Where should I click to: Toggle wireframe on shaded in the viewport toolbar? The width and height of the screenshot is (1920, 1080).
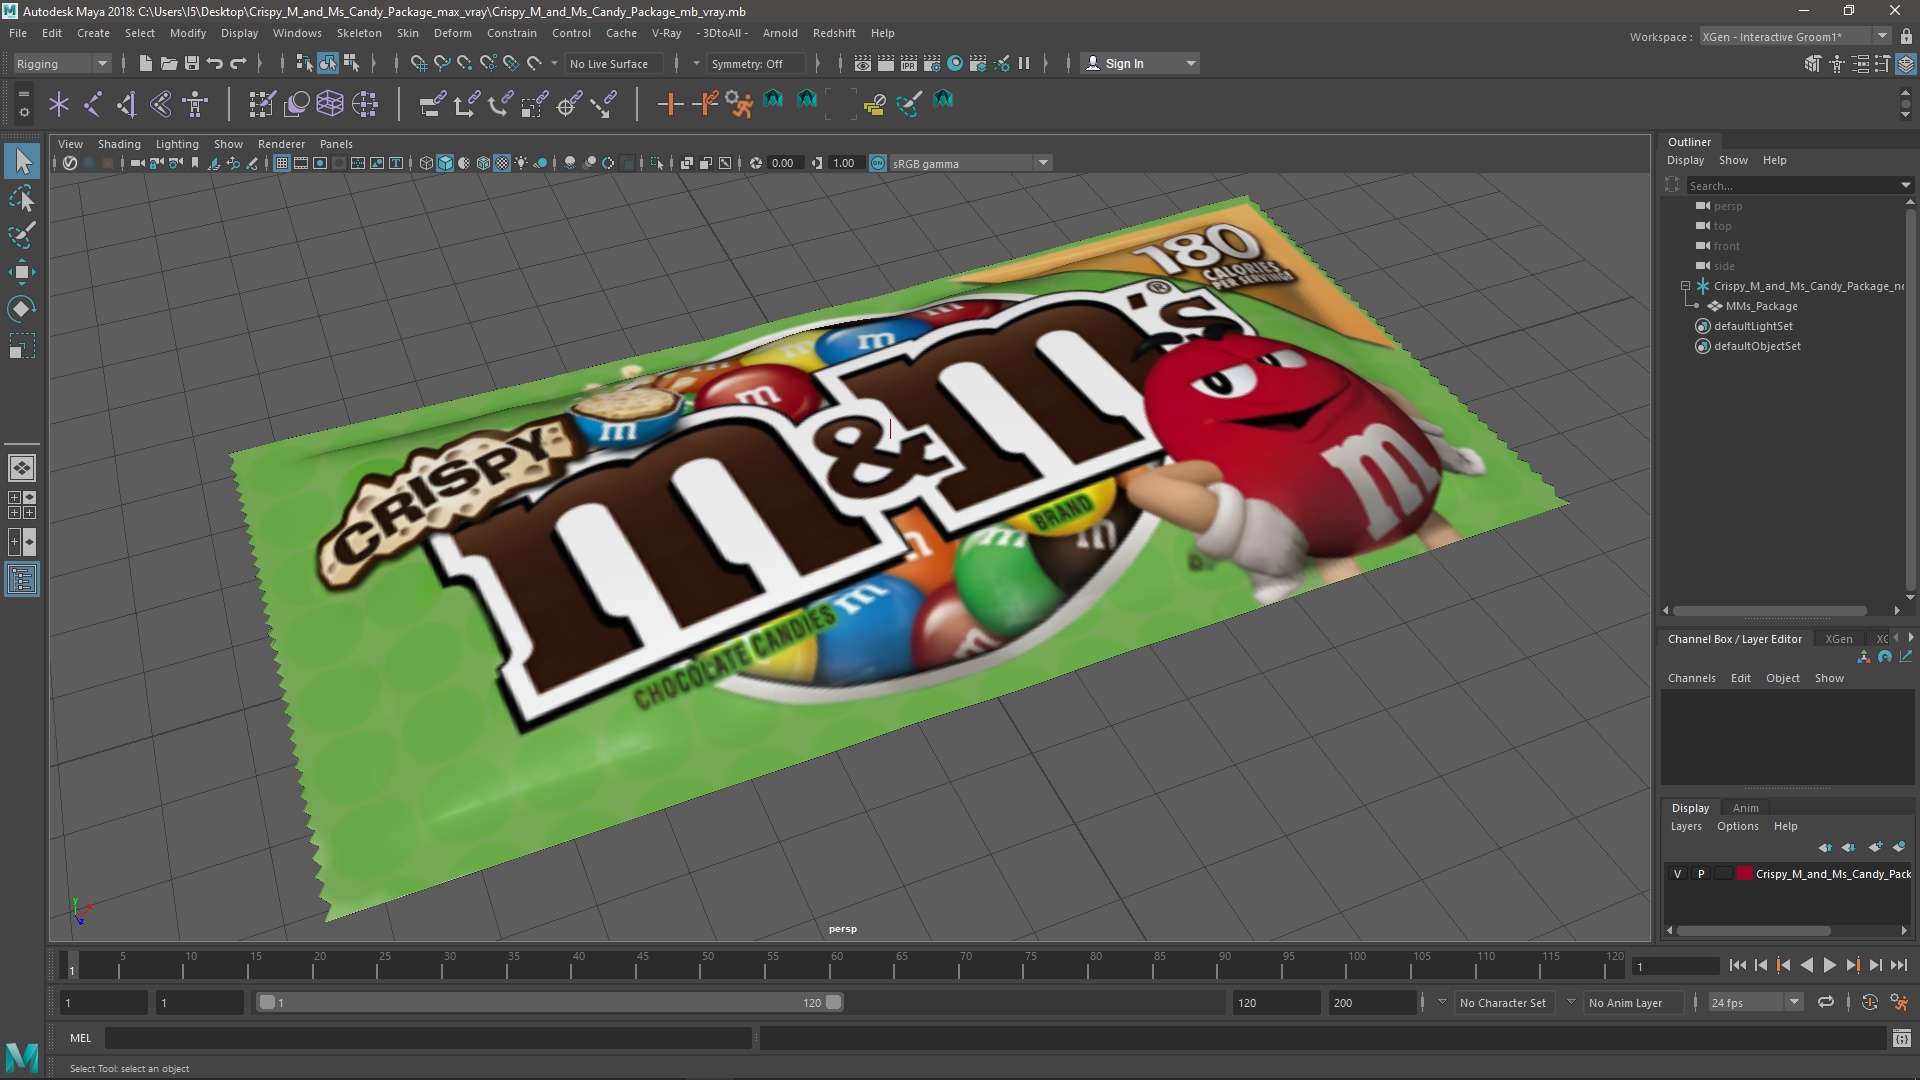(x=483, y=163)
